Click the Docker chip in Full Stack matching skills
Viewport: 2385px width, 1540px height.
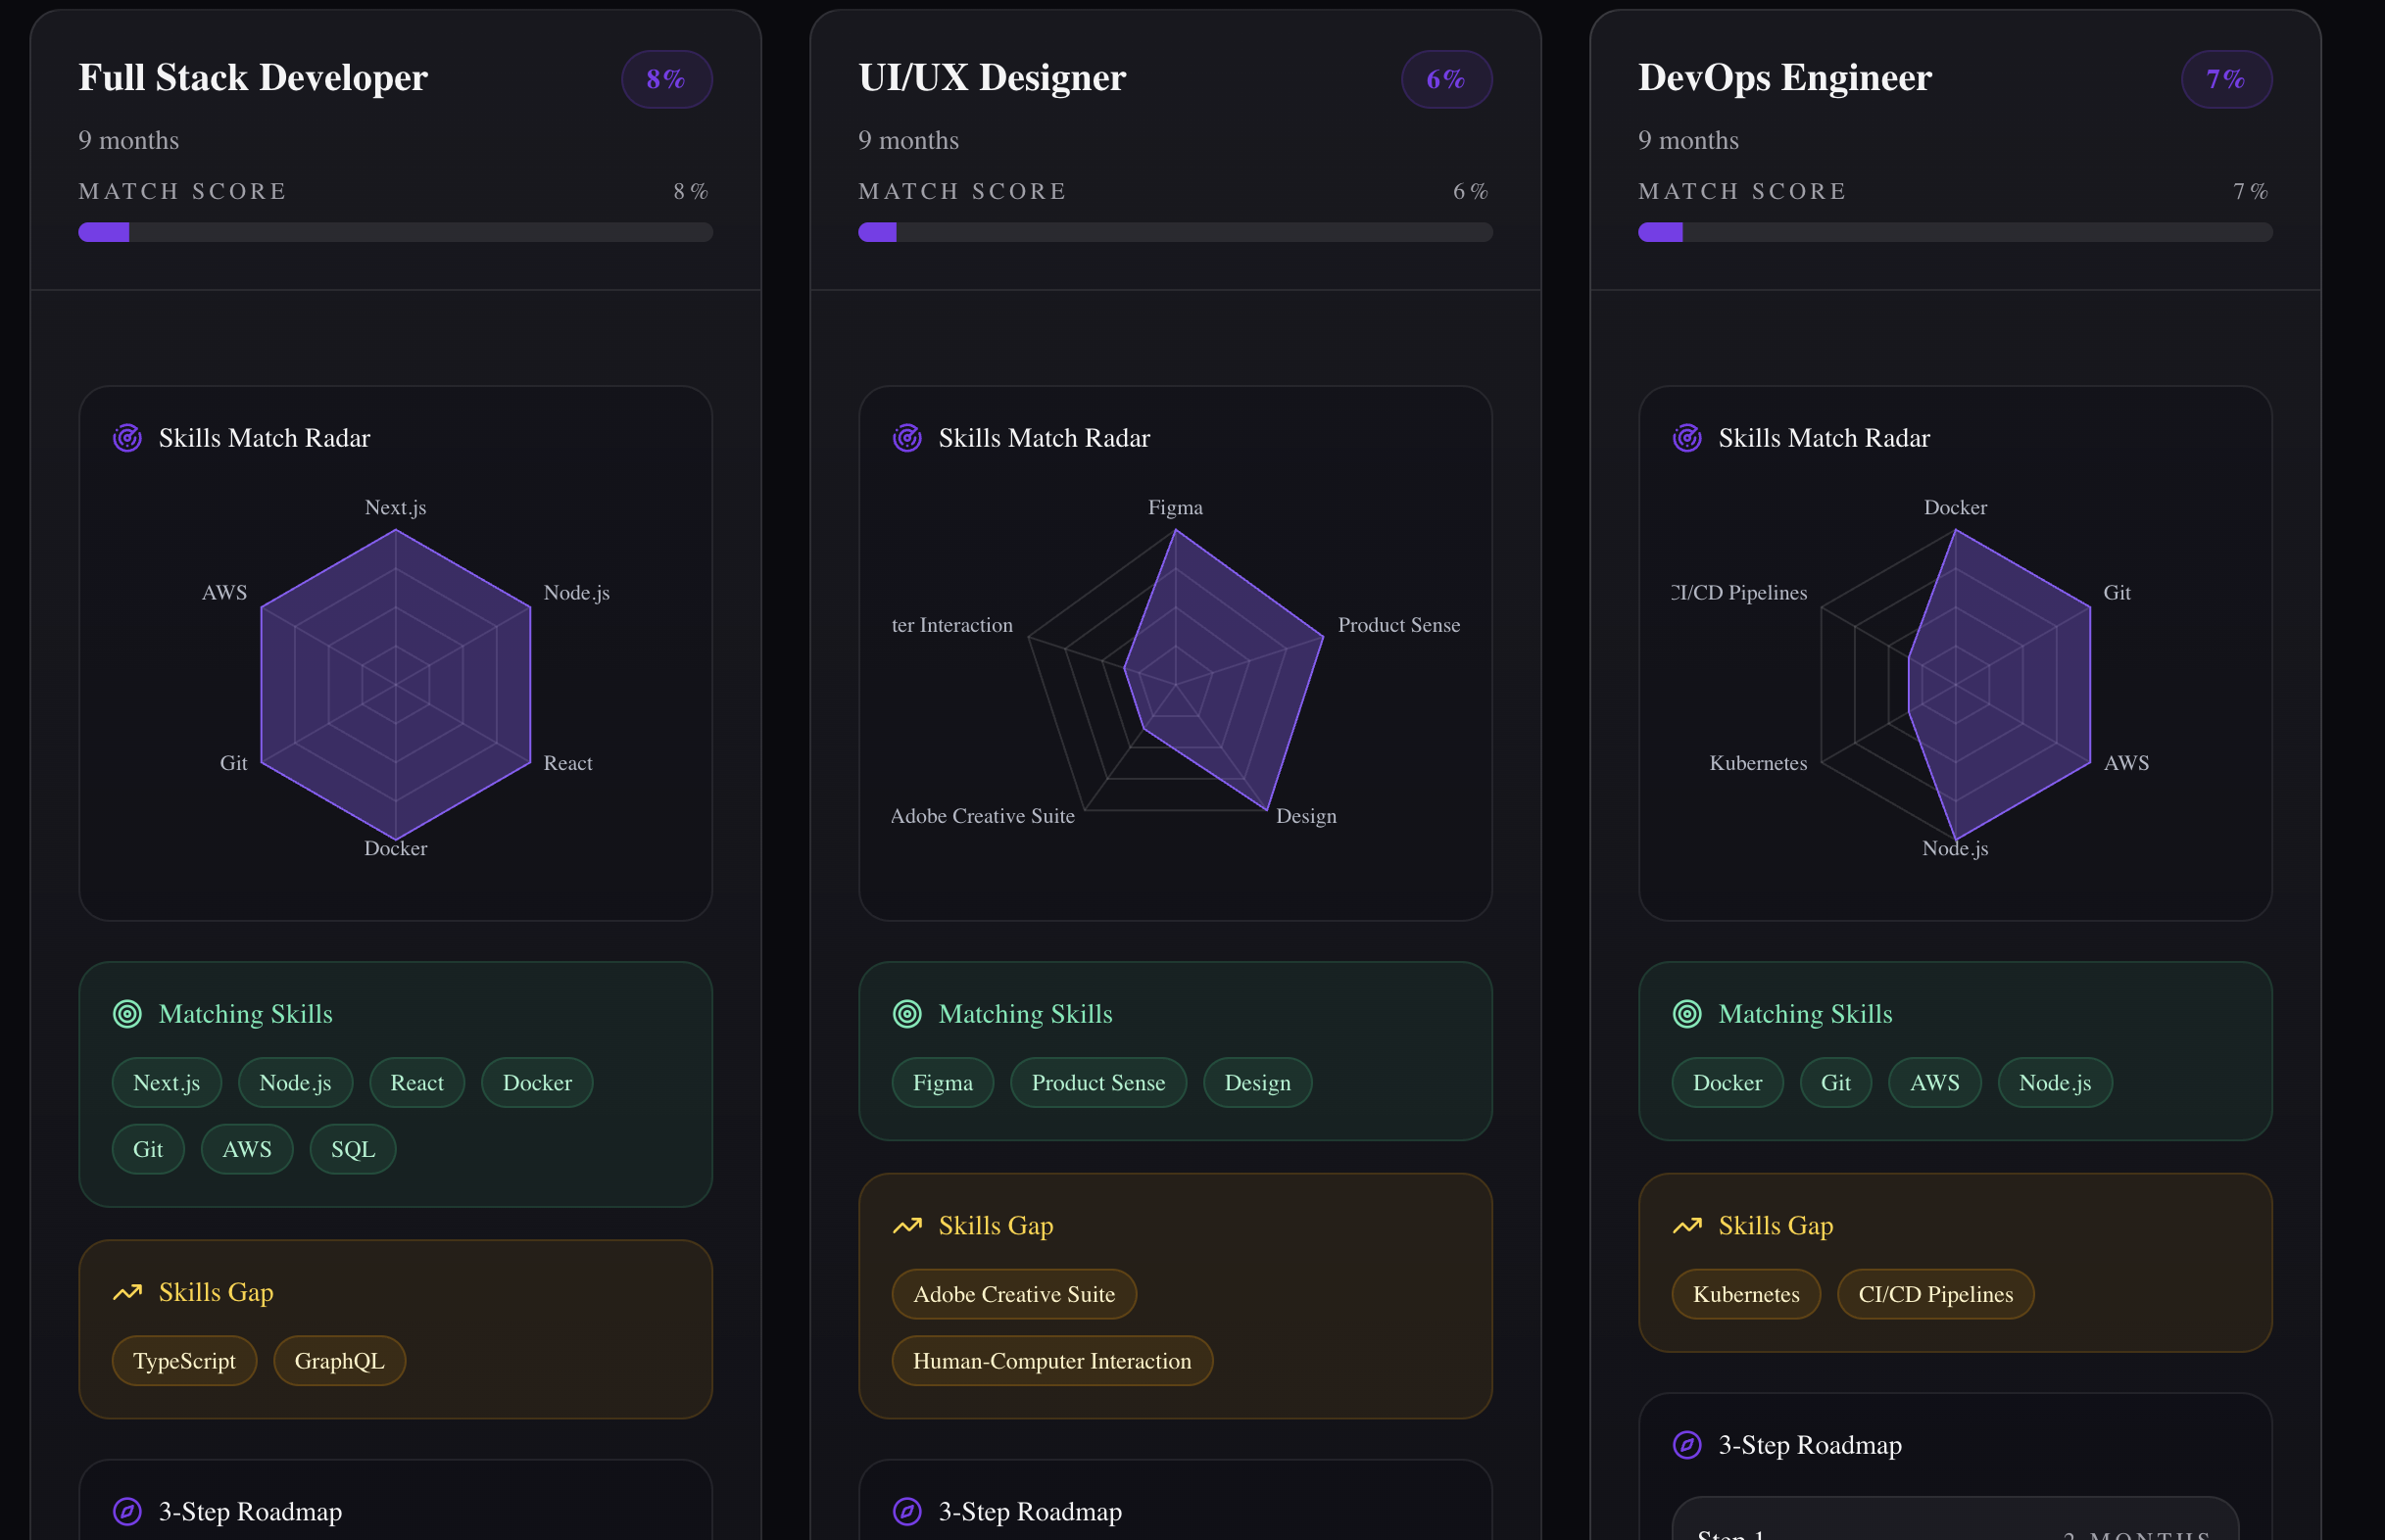(537, 1083)
